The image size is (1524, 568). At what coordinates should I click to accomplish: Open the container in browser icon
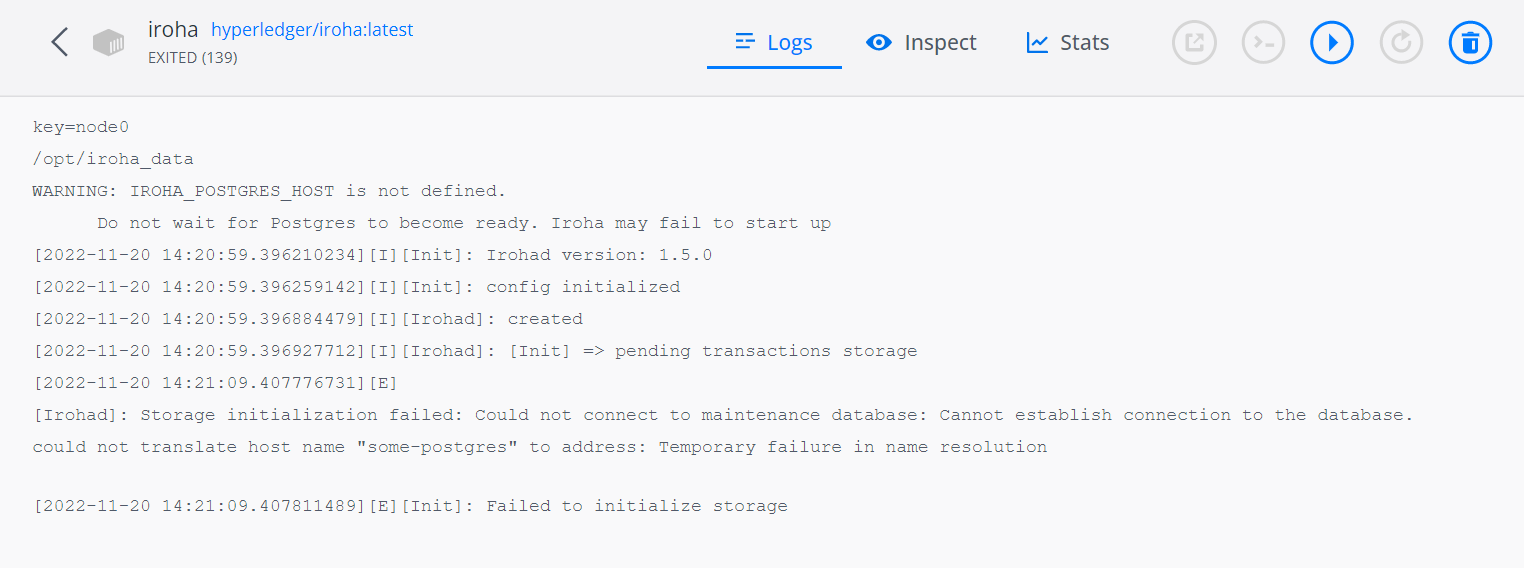(1194, 42)
